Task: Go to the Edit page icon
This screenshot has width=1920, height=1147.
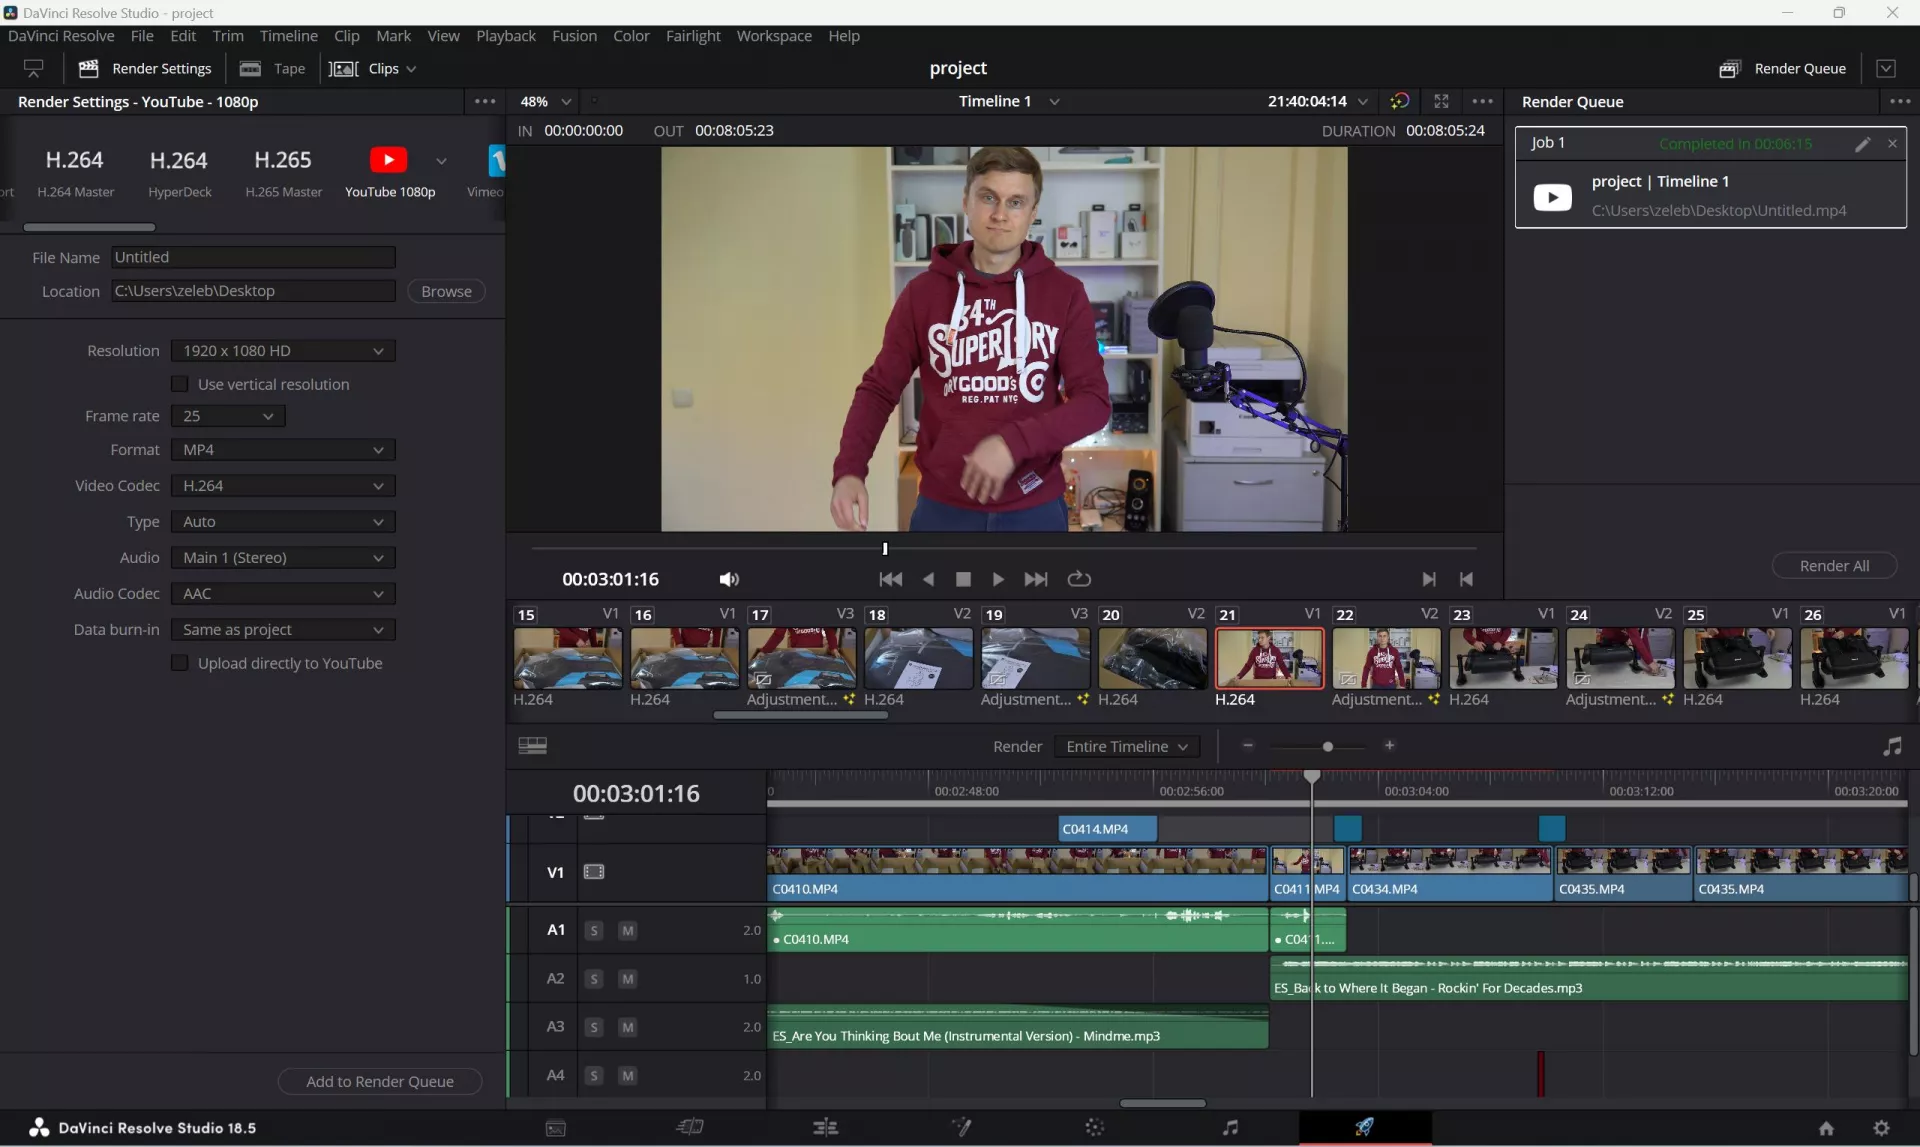Action: [826, 1127]
